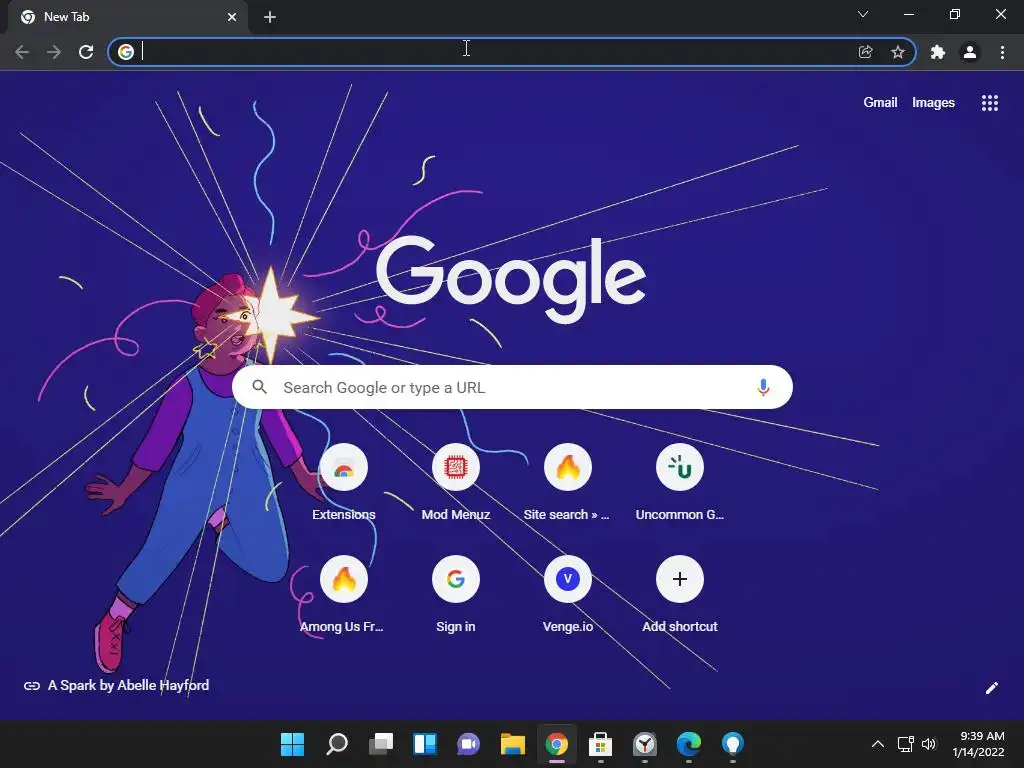Image resolution: width=1024 pixels, height=768 pixels.
Task: Open the Gmail link
Action: [x=880, y=103]
